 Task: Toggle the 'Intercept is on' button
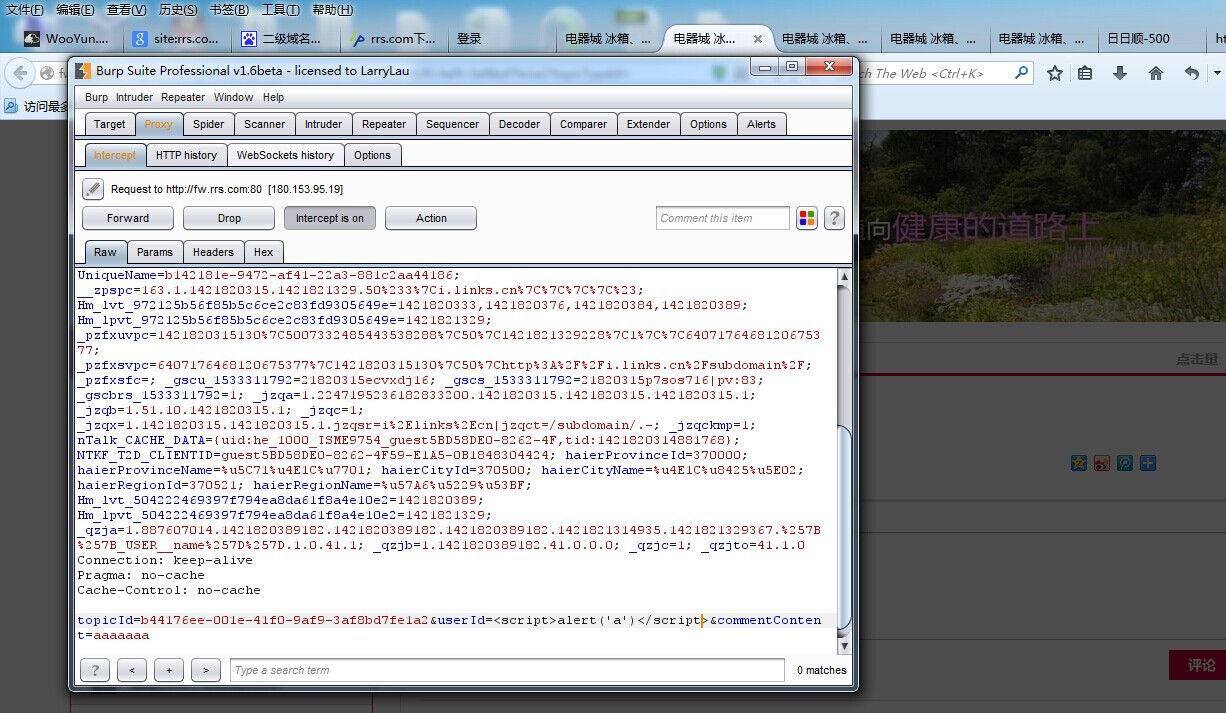point(330,218)
